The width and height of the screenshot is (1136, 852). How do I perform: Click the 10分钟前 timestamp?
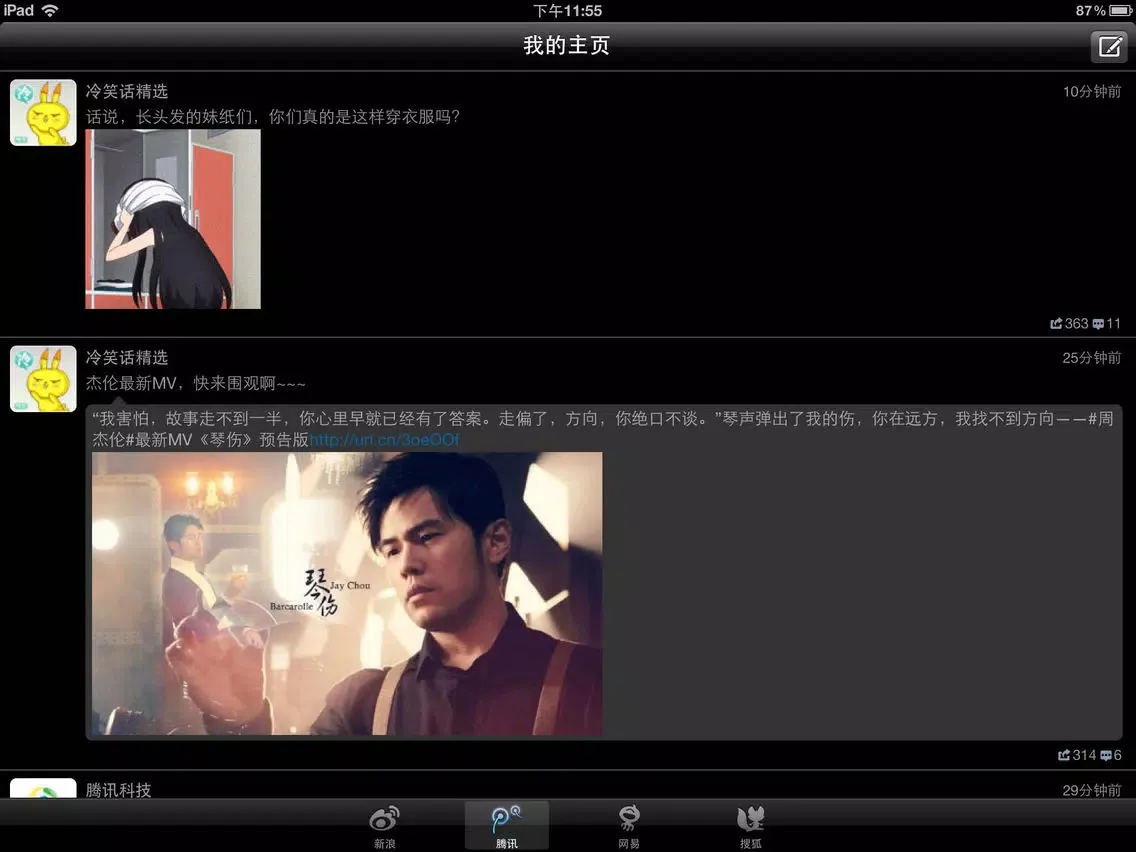(1092, 91)
